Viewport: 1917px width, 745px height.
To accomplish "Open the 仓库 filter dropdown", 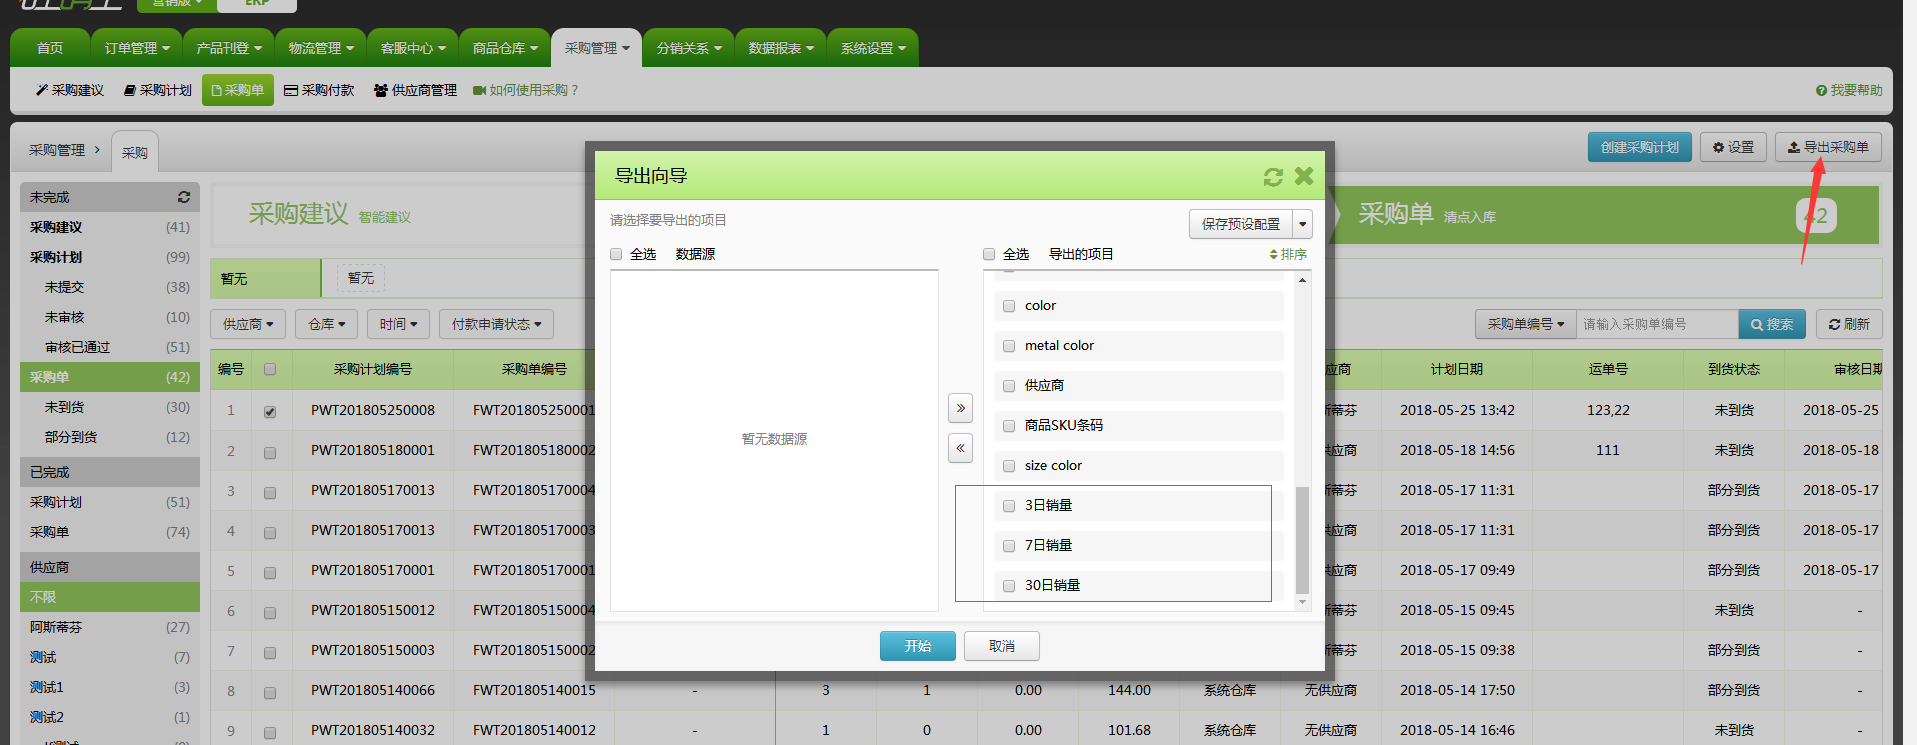I will pyautogui.click(x=327, y=324).
